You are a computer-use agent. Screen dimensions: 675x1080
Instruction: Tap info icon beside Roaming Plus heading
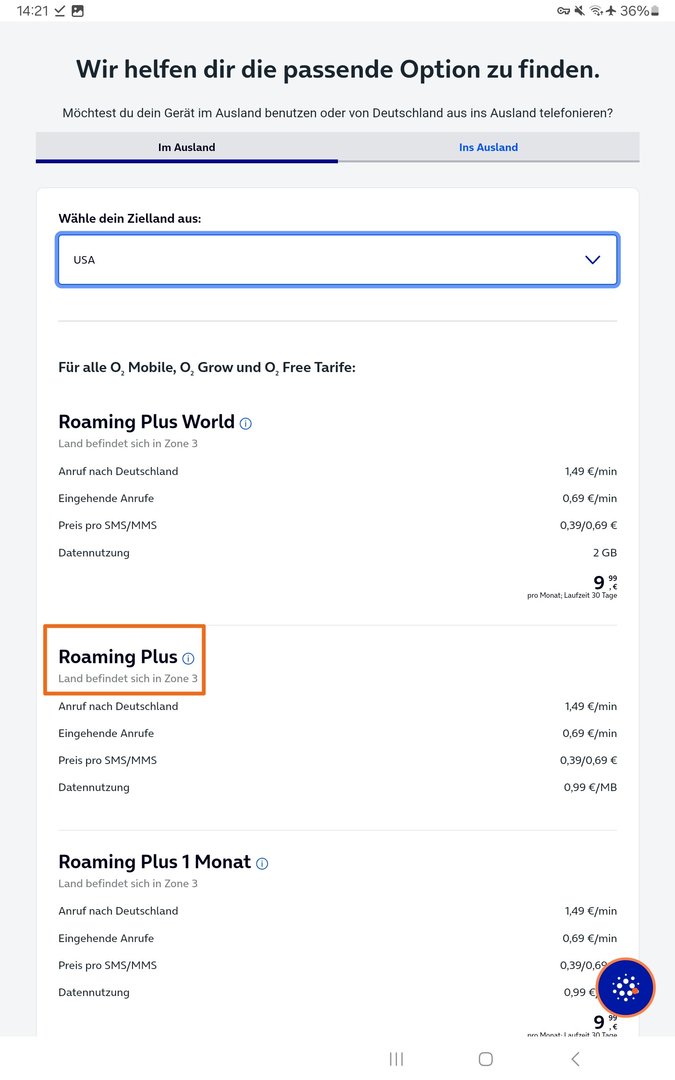pyautogui.click(x=188, y=658)
